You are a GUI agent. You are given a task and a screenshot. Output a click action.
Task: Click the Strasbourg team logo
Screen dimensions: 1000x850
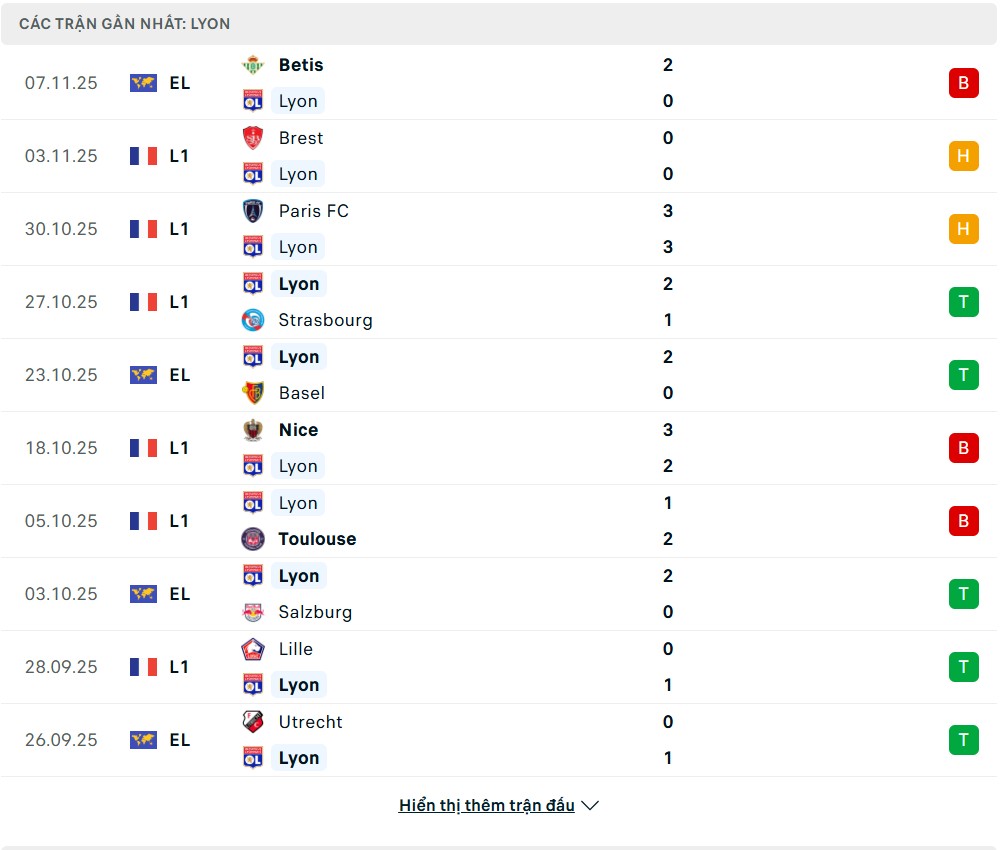pyautogui.click(x=253, y=320)
